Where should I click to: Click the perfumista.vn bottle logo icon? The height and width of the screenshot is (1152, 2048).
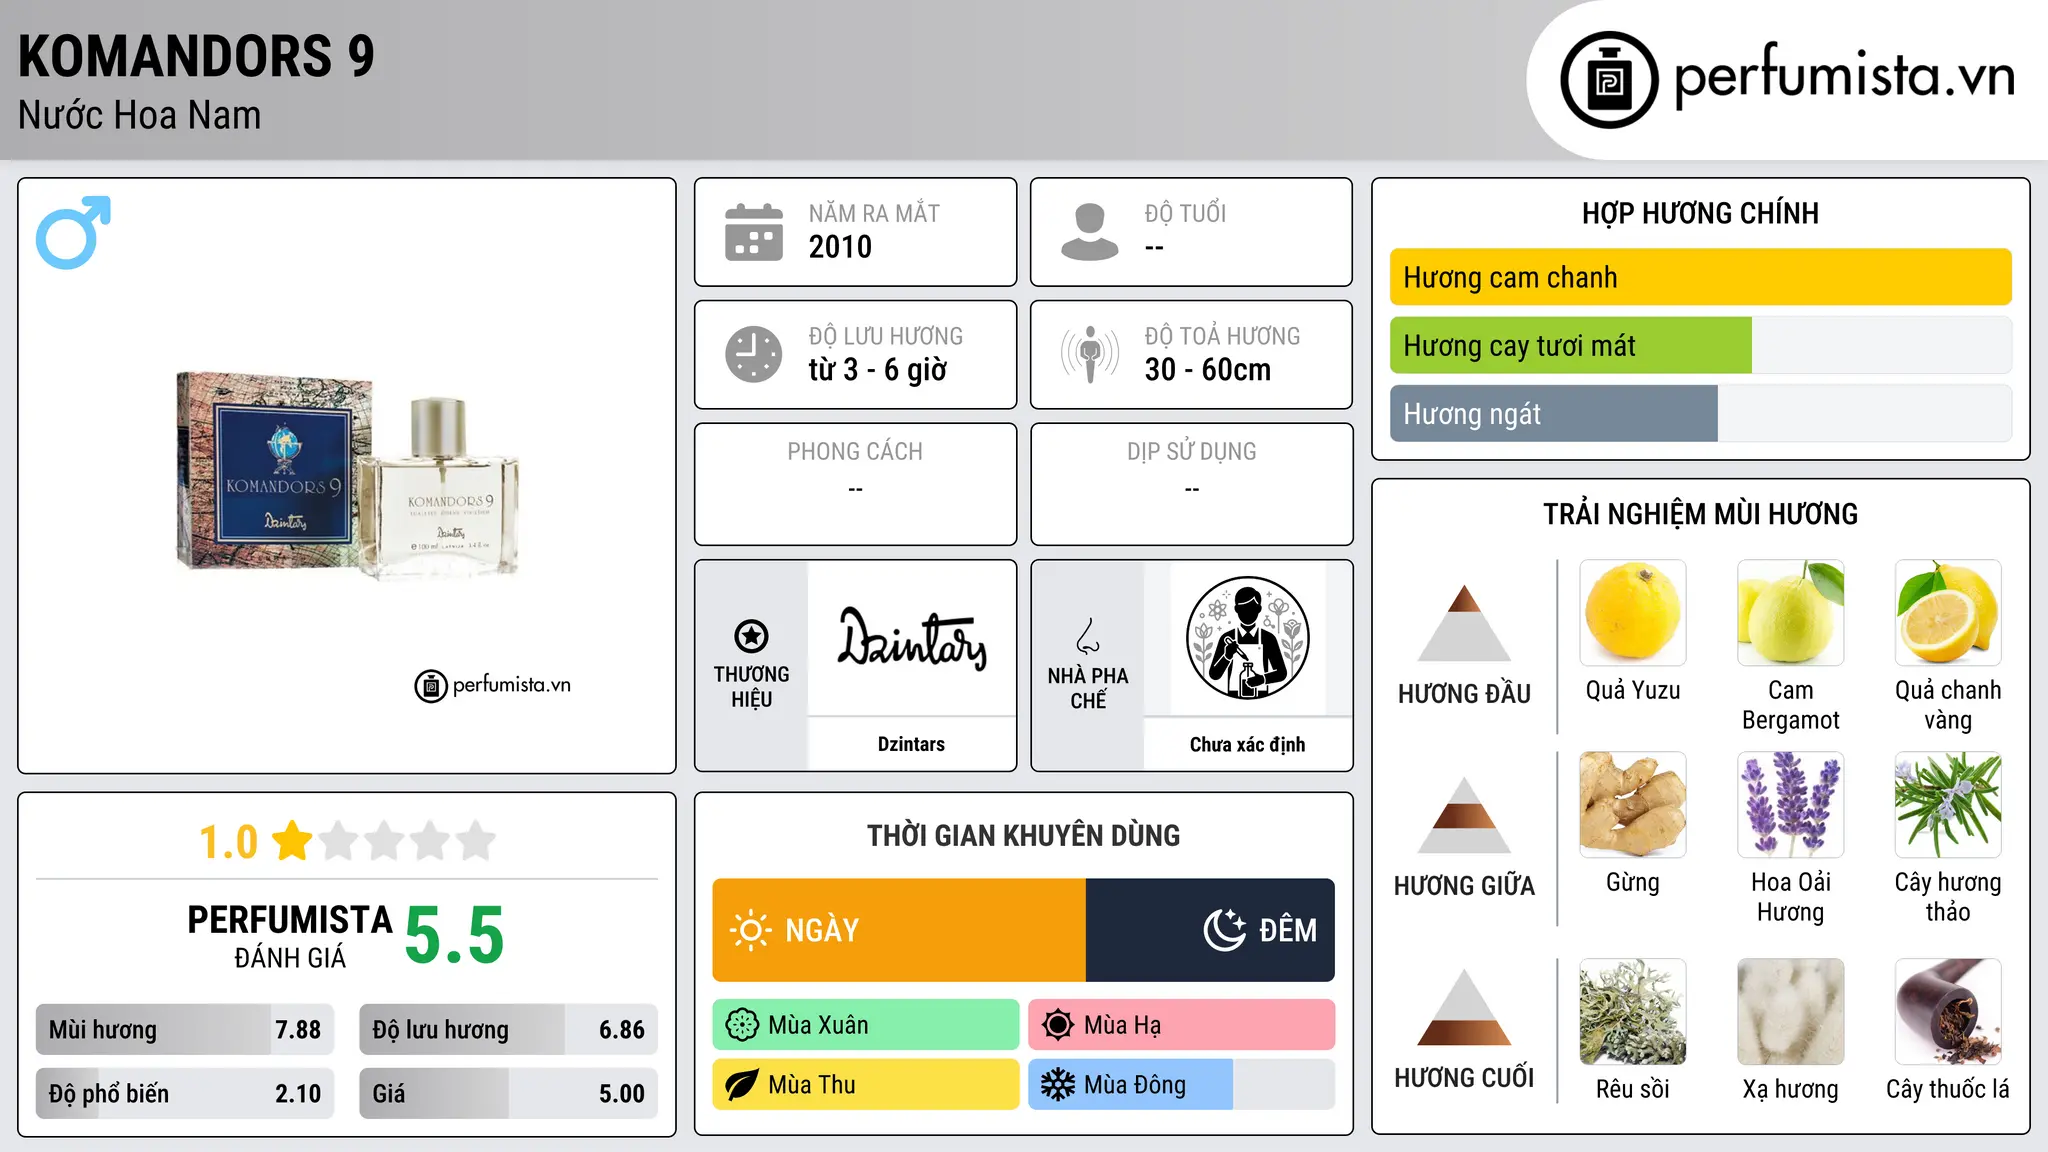tap(1609, 80)
